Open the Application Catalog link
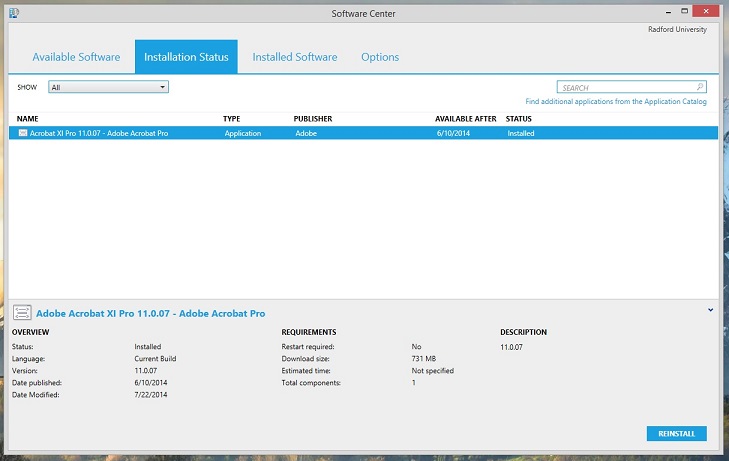The width and height of the screenshot is (729, 461). pyautogui.click(x=616, y=101)
